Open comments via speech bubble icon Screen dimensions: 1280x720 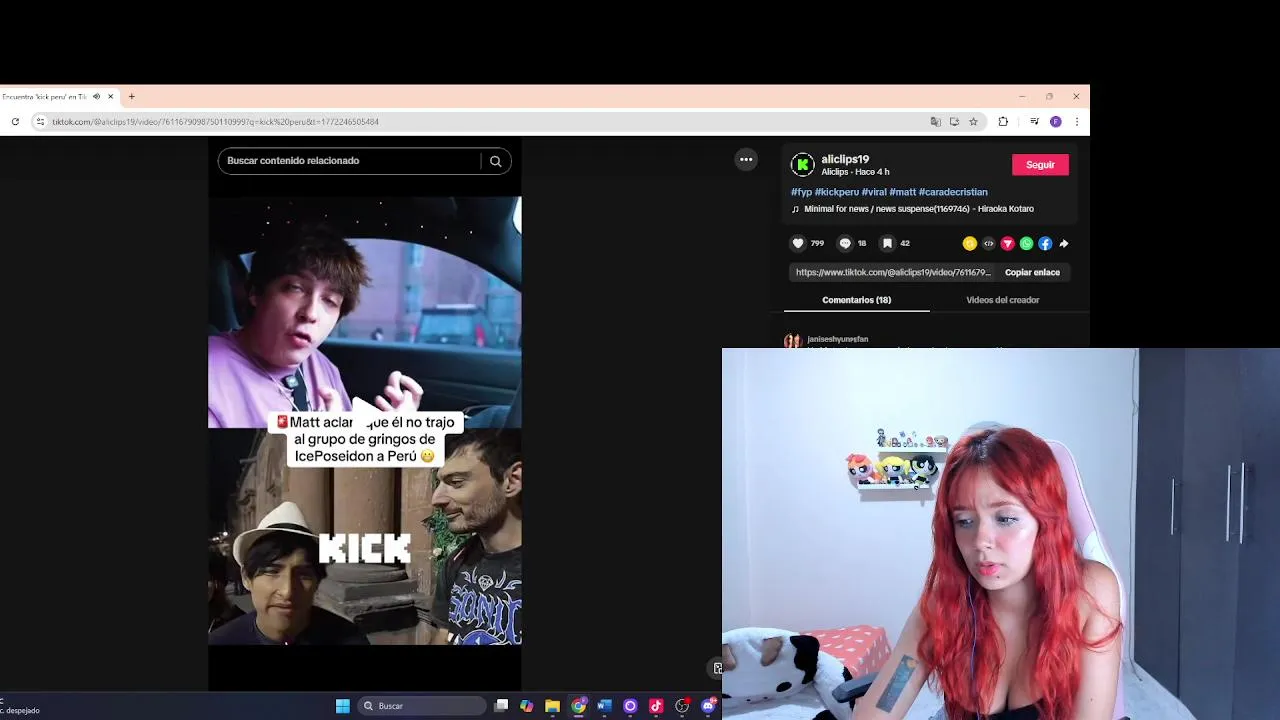(x=845, y=243)
